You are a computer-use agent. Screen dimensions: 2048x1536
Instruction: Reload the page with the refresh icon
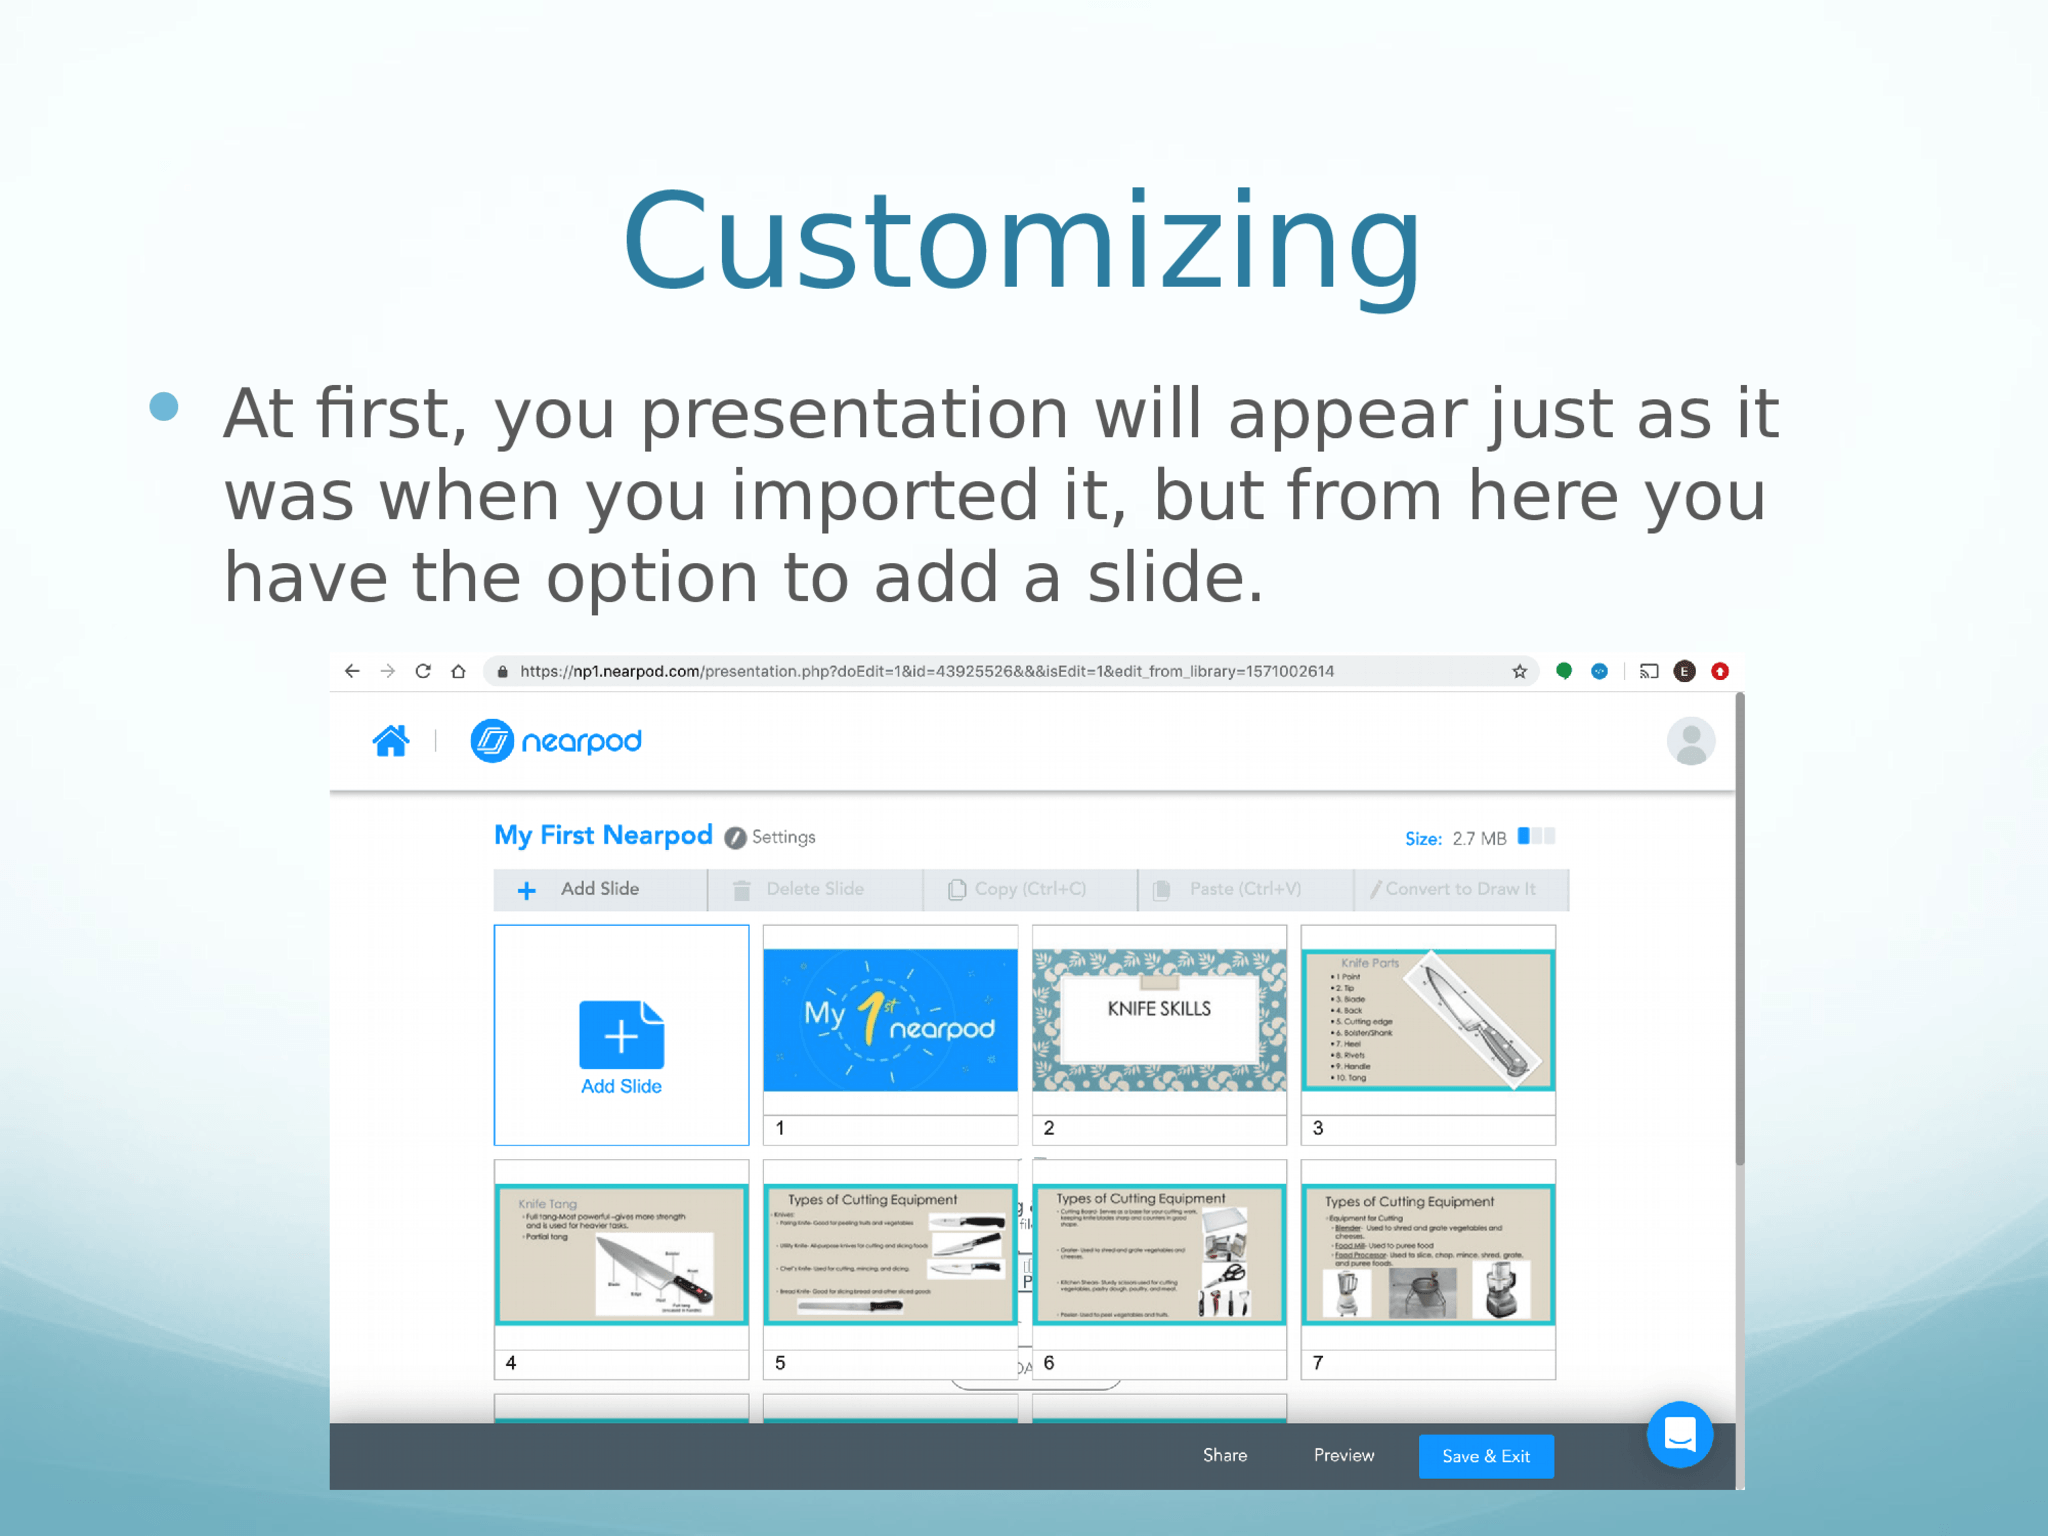pos(423,671)
